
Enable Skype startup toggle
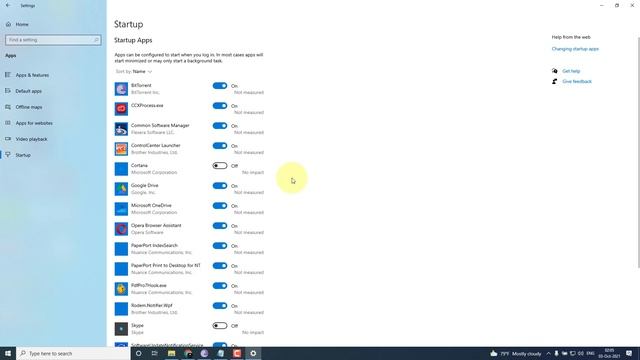[x=220, y=326]
